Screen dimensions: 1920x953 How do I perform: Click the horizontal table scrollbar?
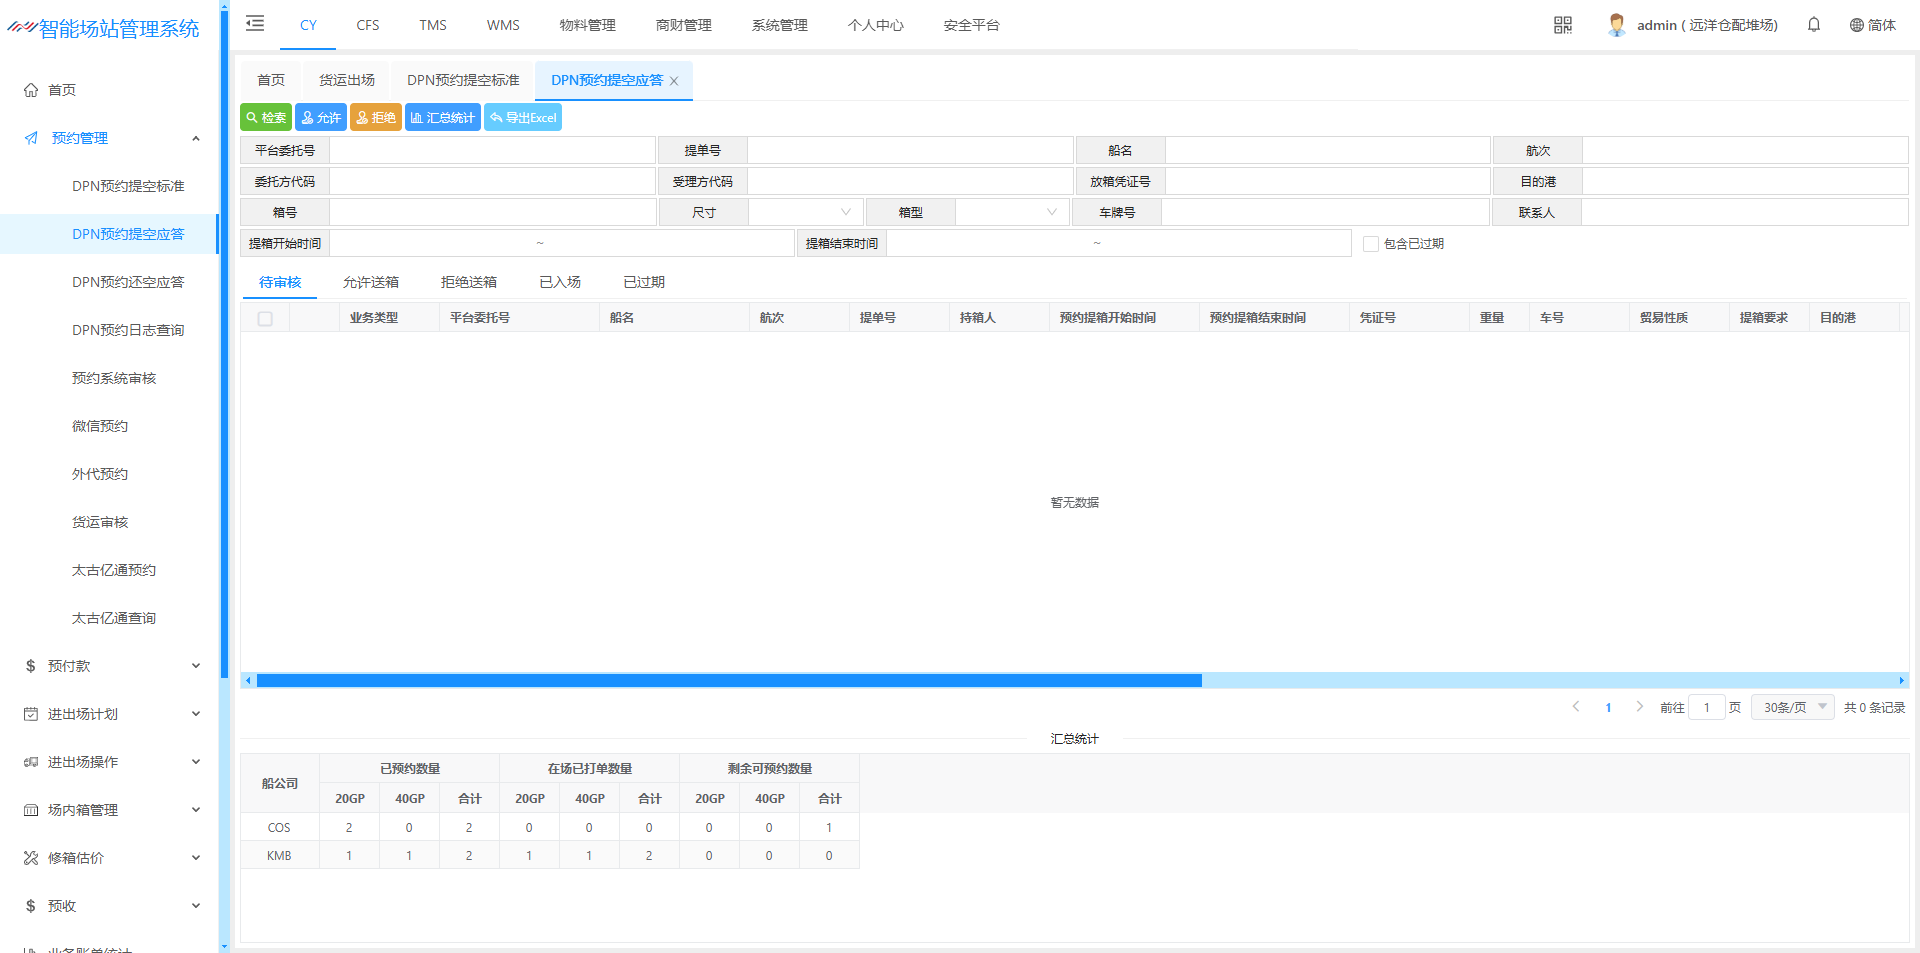tap(729, 680)
